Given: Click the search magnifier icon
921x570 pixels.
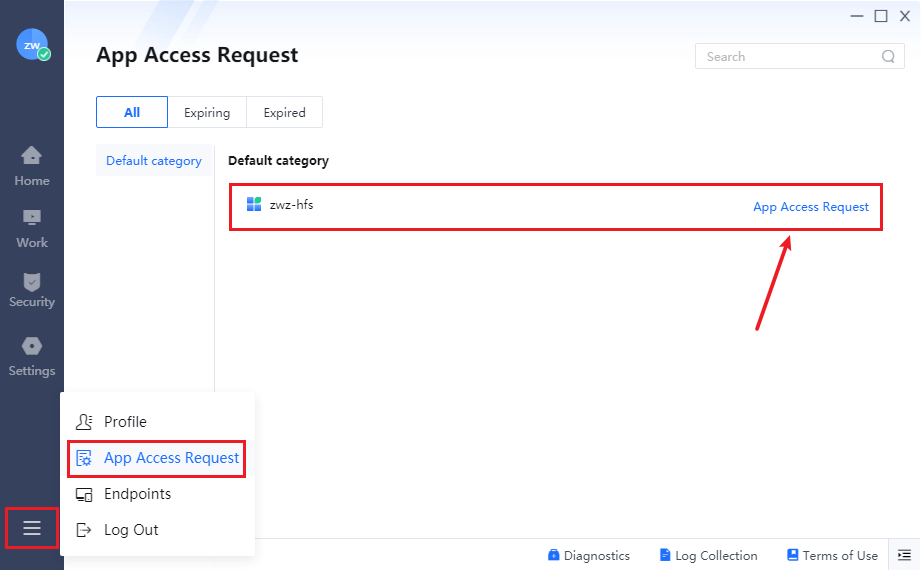Looking at the screenshot, I should (888, 56).
